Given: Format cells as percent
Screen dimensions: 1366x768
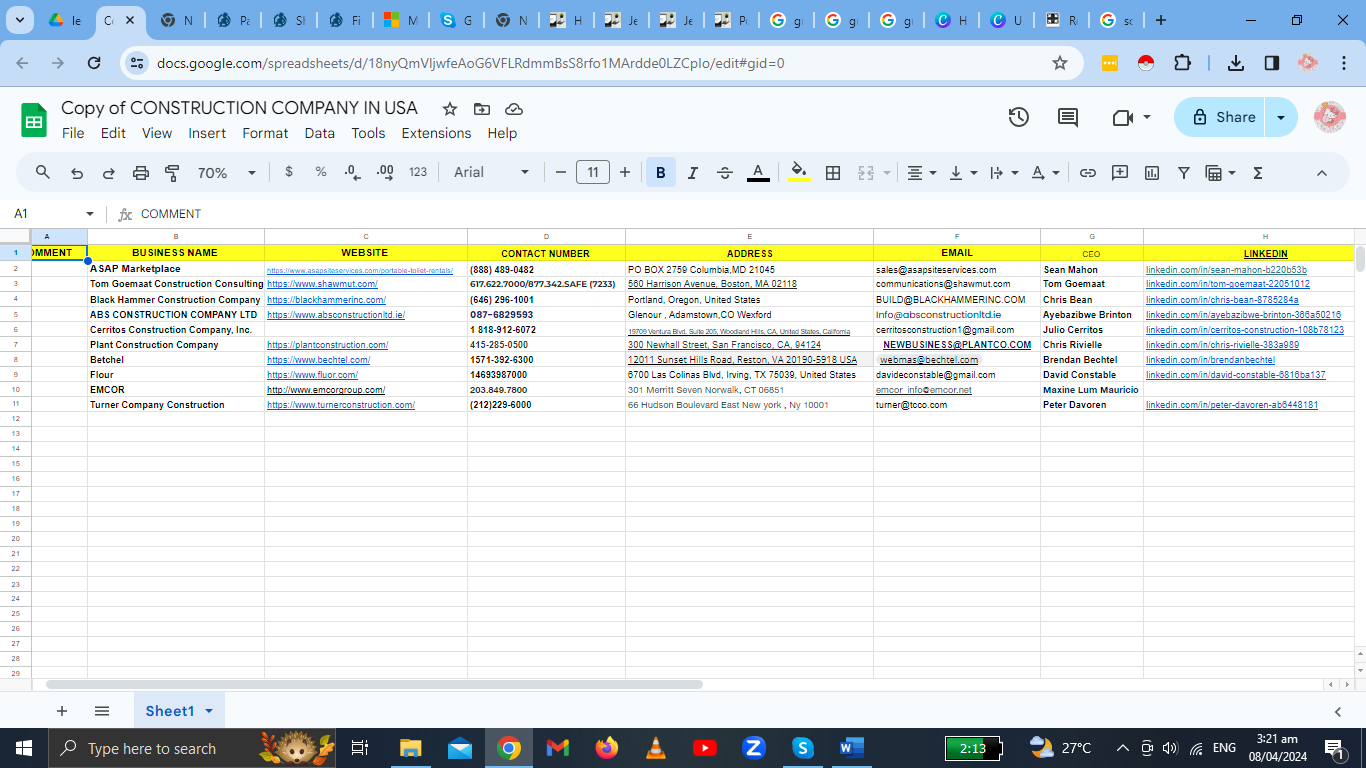Looking at the screenshot, I should (321, 172).
